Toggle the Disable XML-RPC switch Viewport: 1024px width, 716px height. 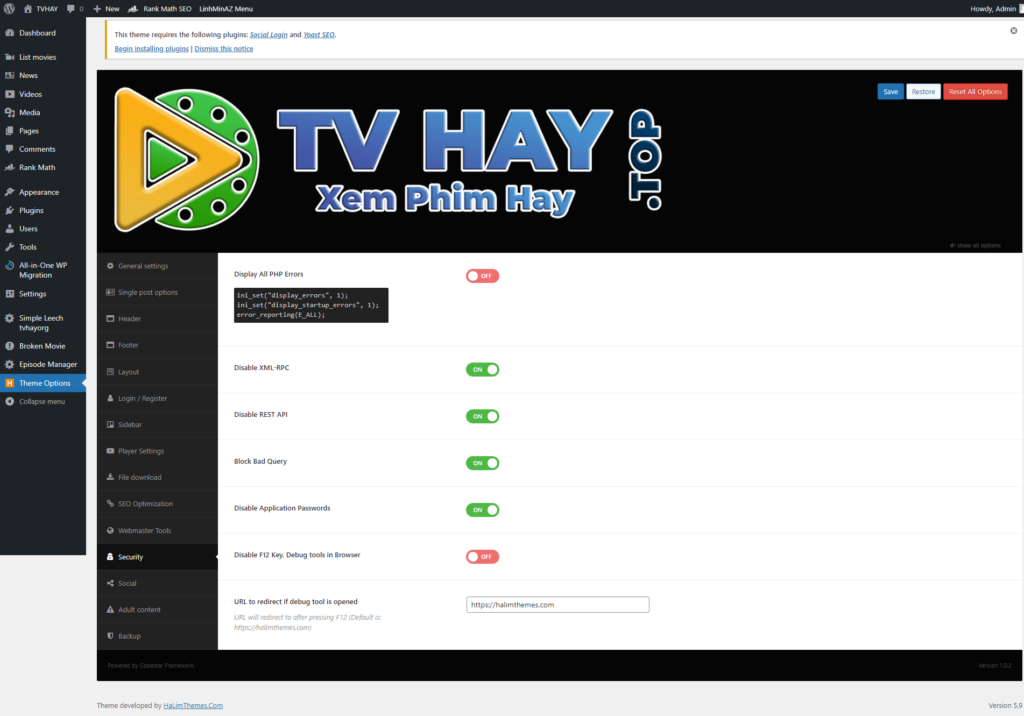pos(482,369)
